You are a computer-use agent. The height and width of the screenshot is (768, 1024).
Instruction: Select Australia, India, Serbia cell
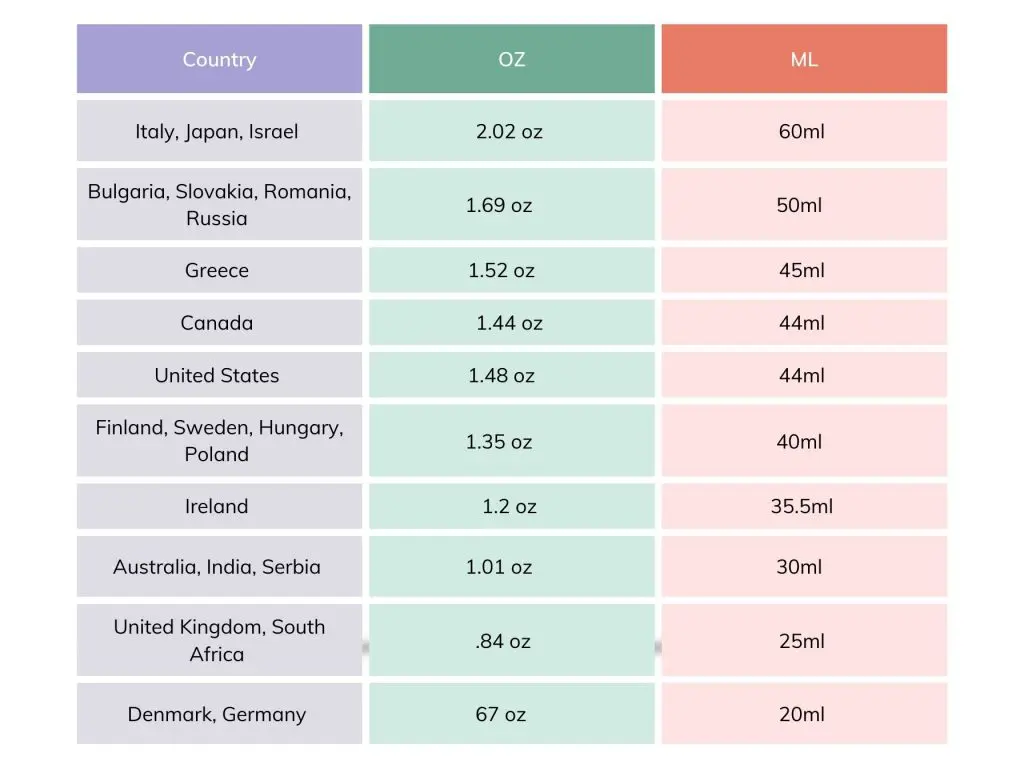point(217,567)
